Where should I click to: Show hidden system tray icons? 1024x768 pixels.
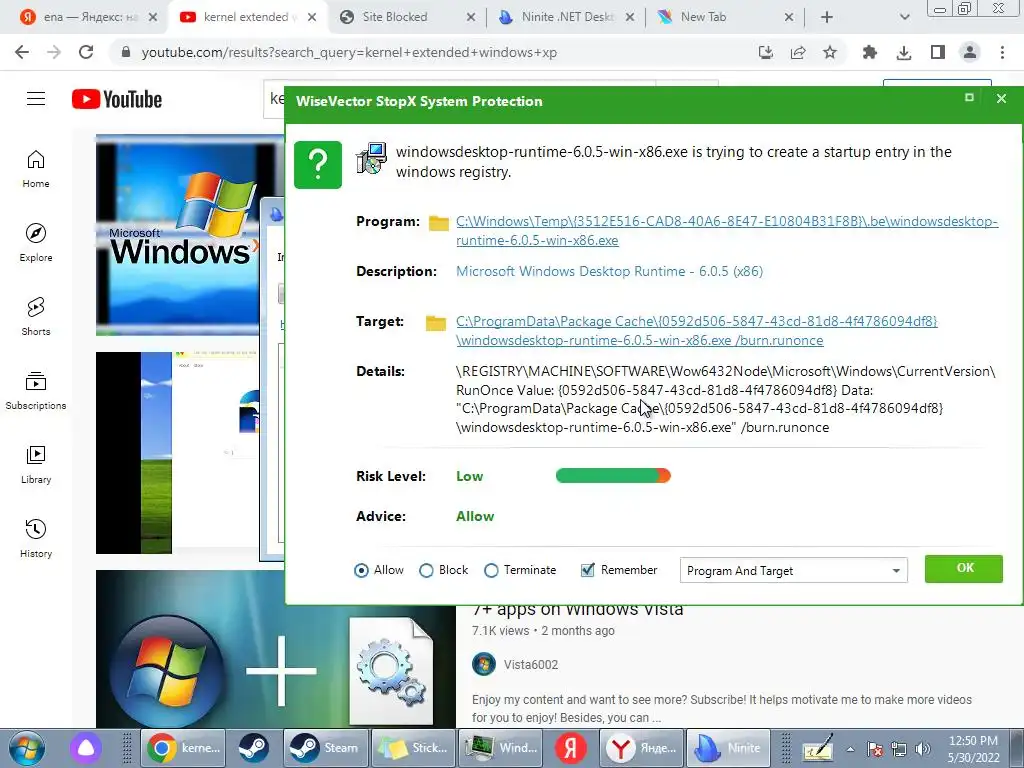(850, 749)
